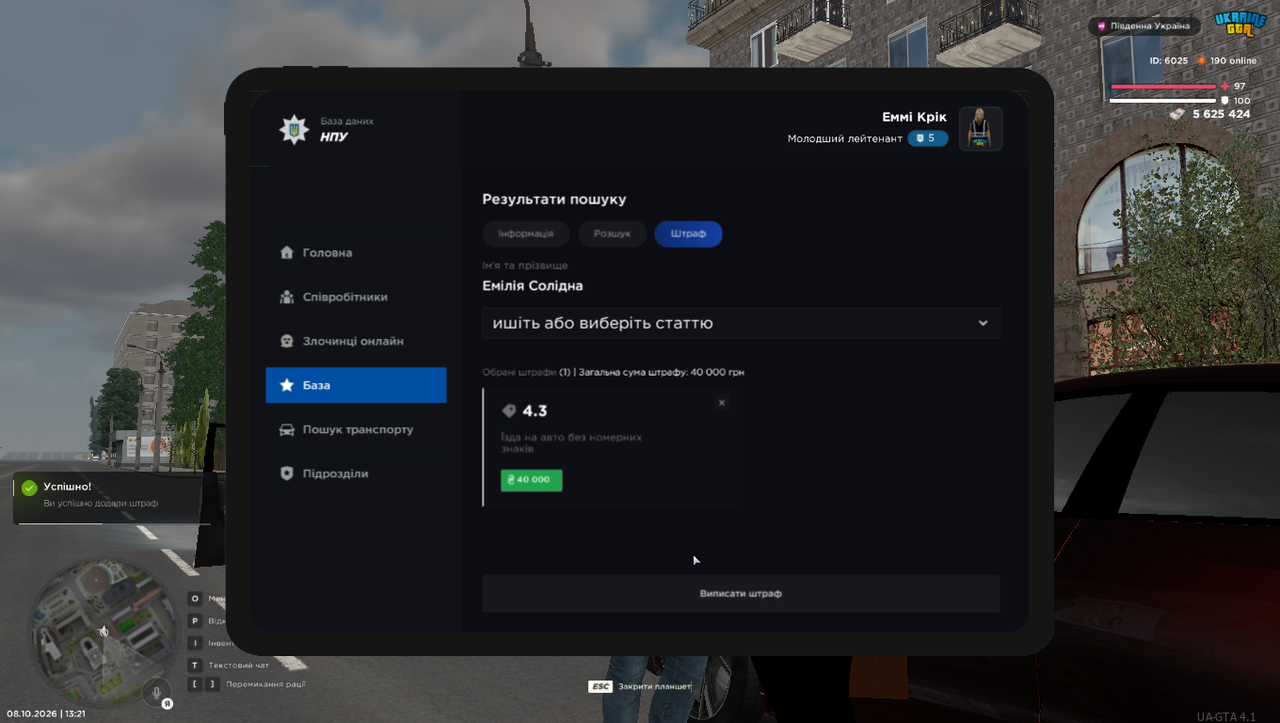1280x723 pixels.
Task: Click the Виписати штраф button
Action: pos(741,593)
